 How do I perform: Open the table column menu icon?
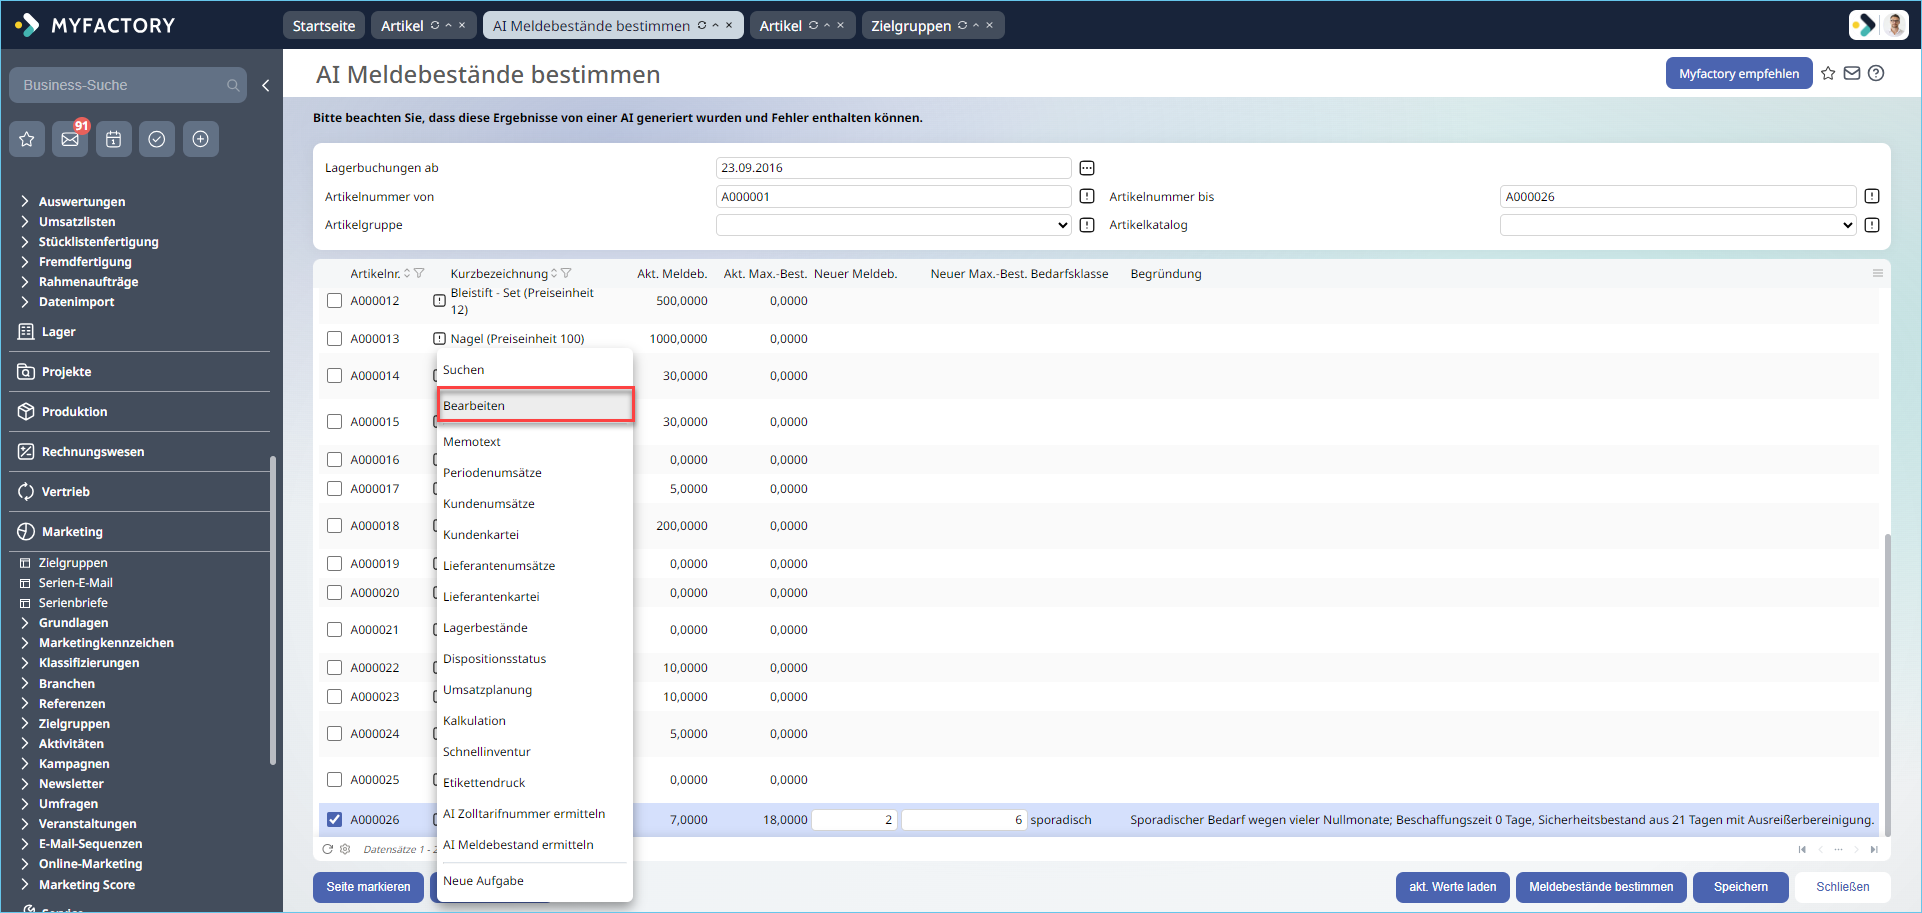coord(1878,273)
